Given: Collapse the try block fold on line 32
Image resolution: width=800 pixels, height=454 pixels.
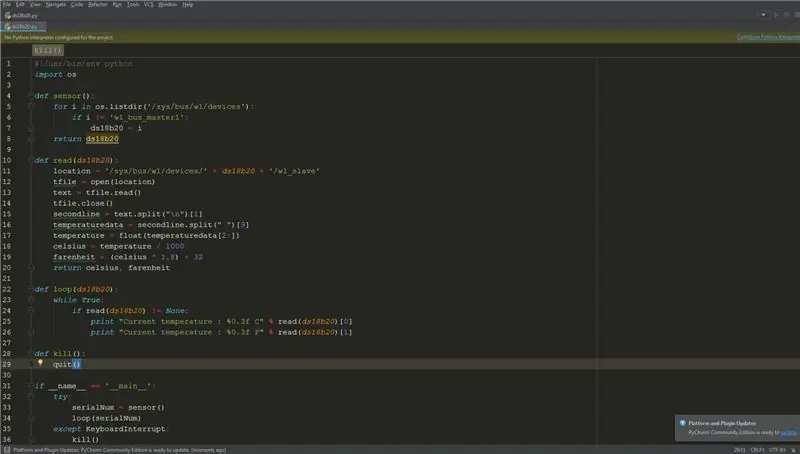Looking at the screenshot, I should click(31, 396).
